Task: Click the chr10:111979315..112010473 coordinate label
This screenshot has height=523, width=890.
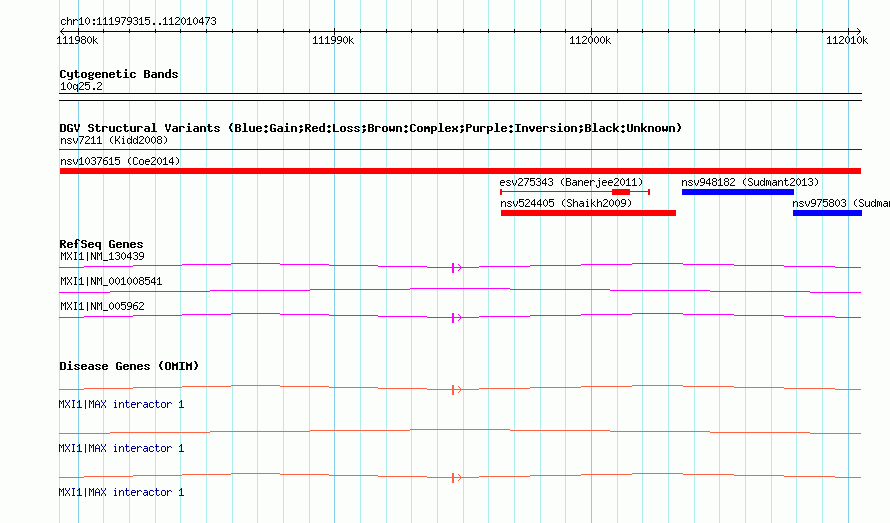Action: tap(138, 21)
